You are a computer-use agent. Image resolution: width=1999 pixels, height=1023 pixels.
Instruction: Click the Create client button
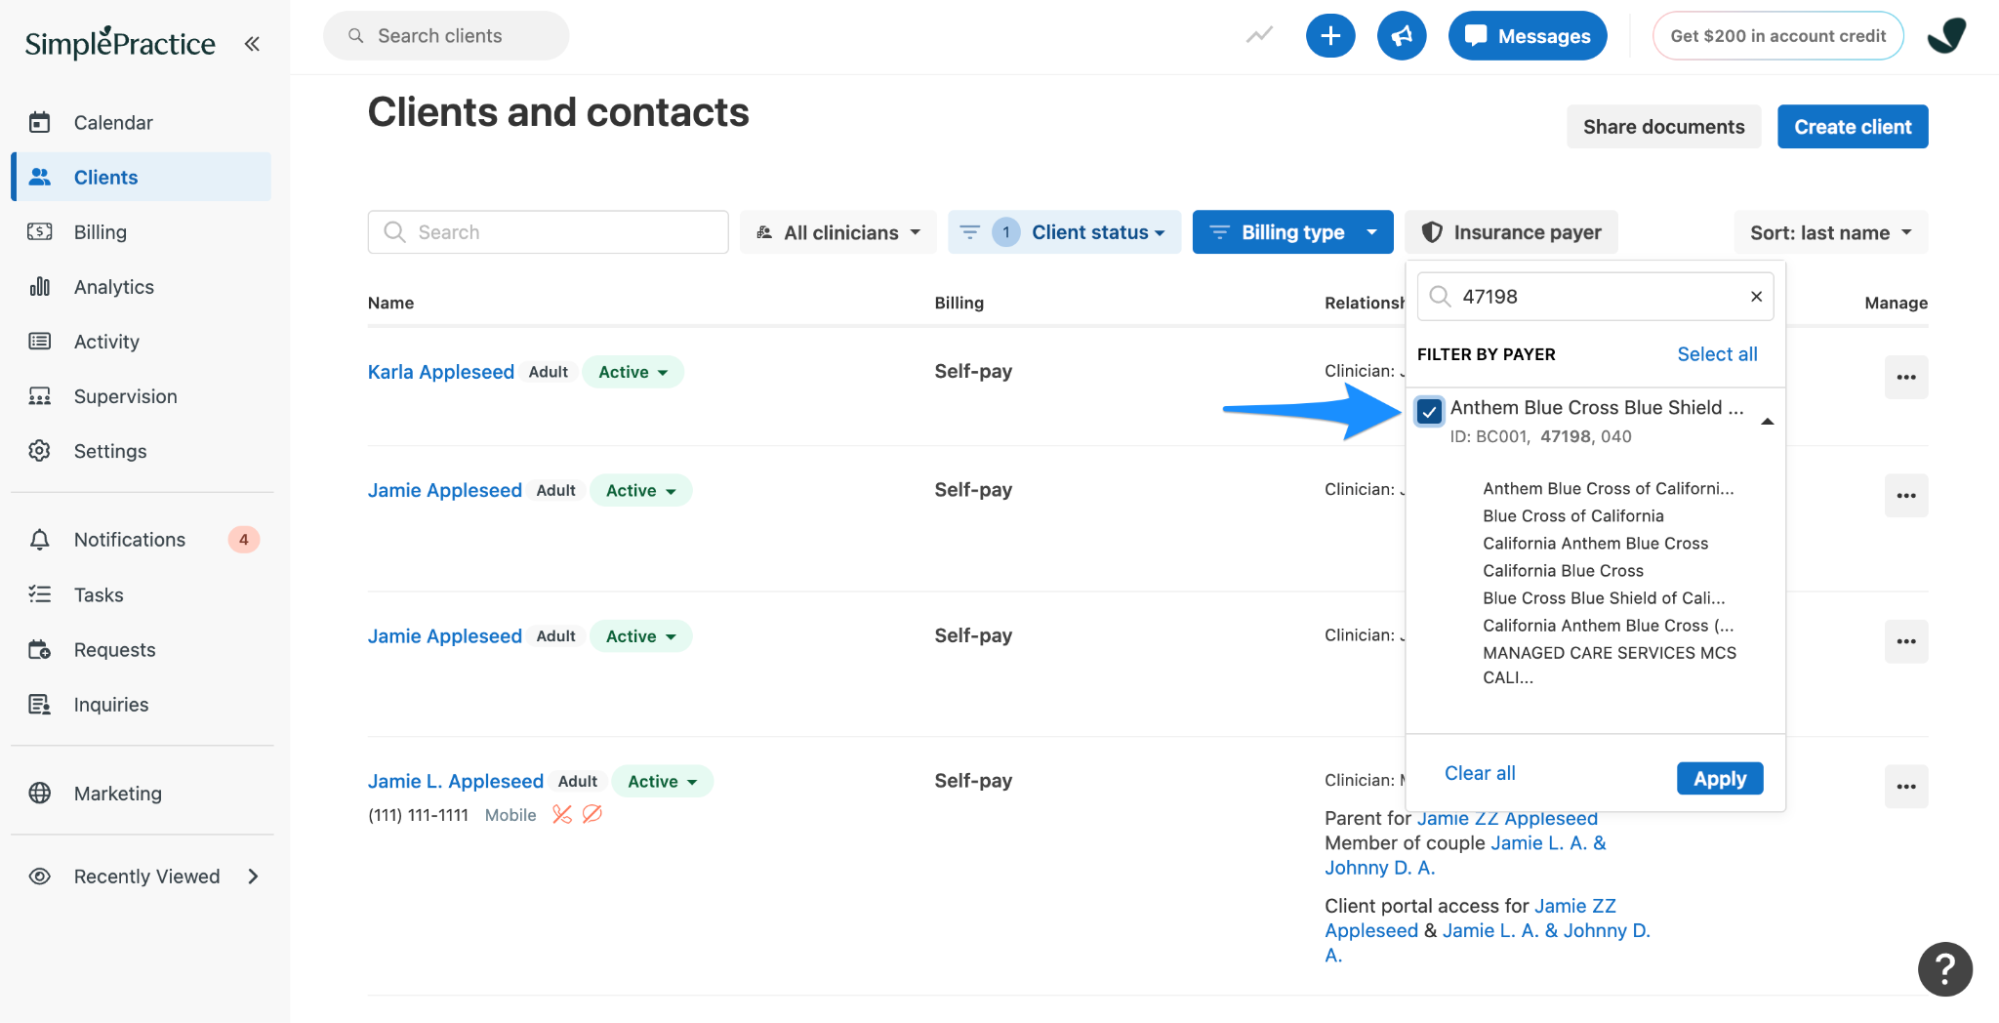[x=1852, y=127]
